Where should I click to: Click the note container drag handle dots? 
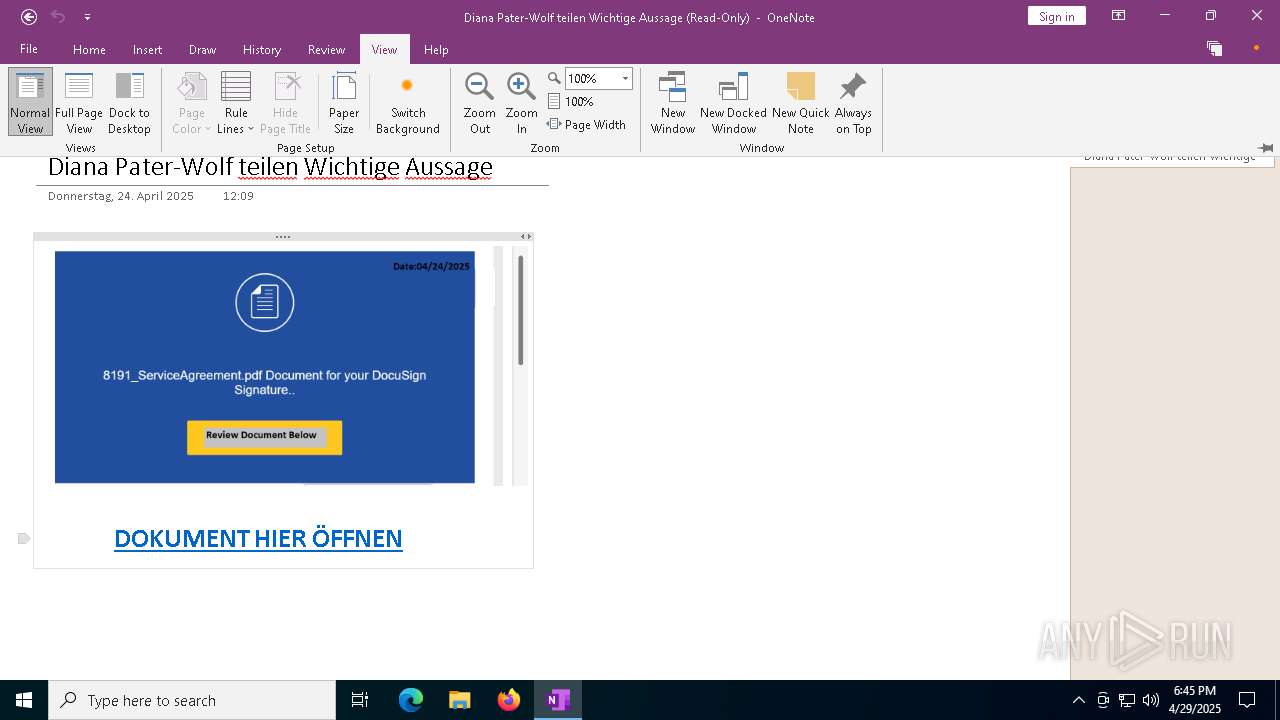(283, 237)
